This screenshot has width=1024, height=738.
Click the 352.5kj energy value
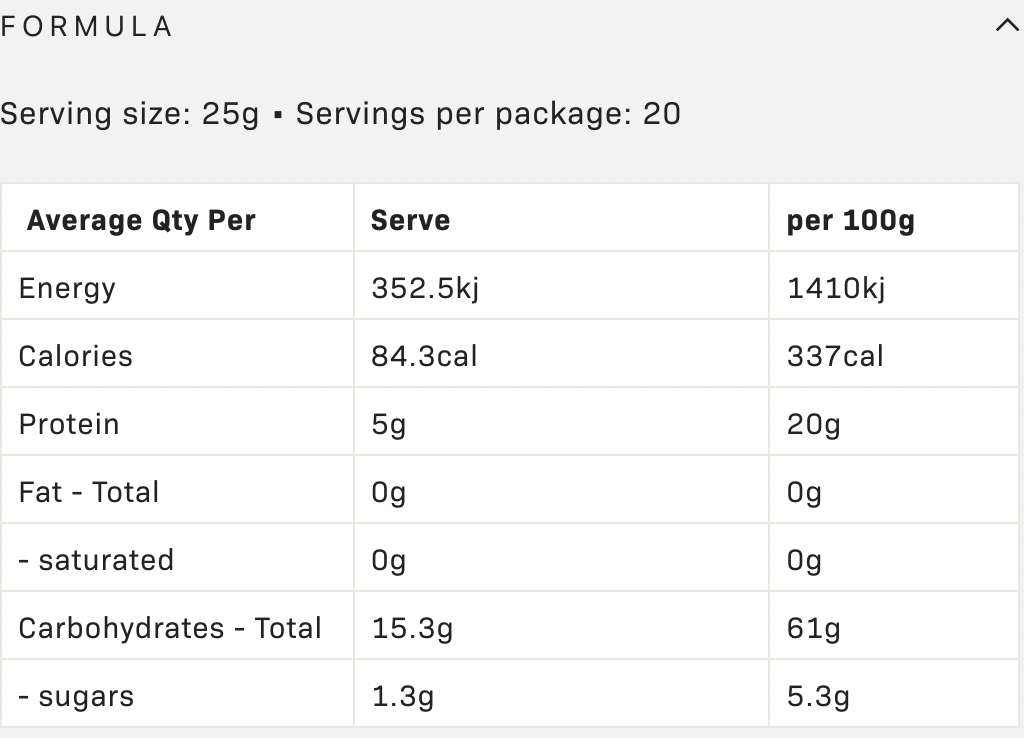pos(425,288)
